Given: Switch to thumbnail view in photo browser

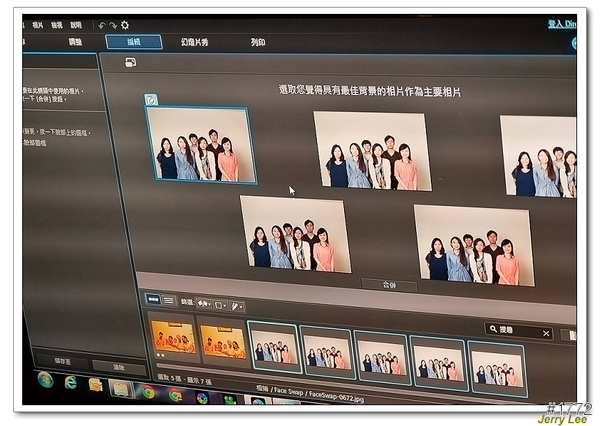Looking at the screenshot, I should click(x=153, y=299).
